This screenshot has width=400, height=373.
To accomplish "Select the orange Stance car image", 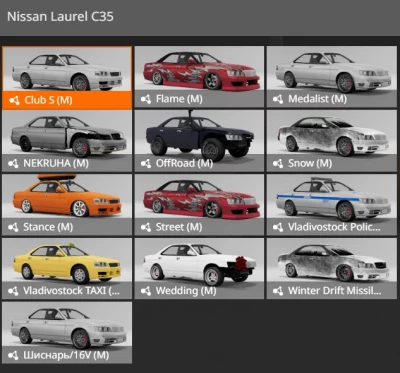I will tap(67, 197).
